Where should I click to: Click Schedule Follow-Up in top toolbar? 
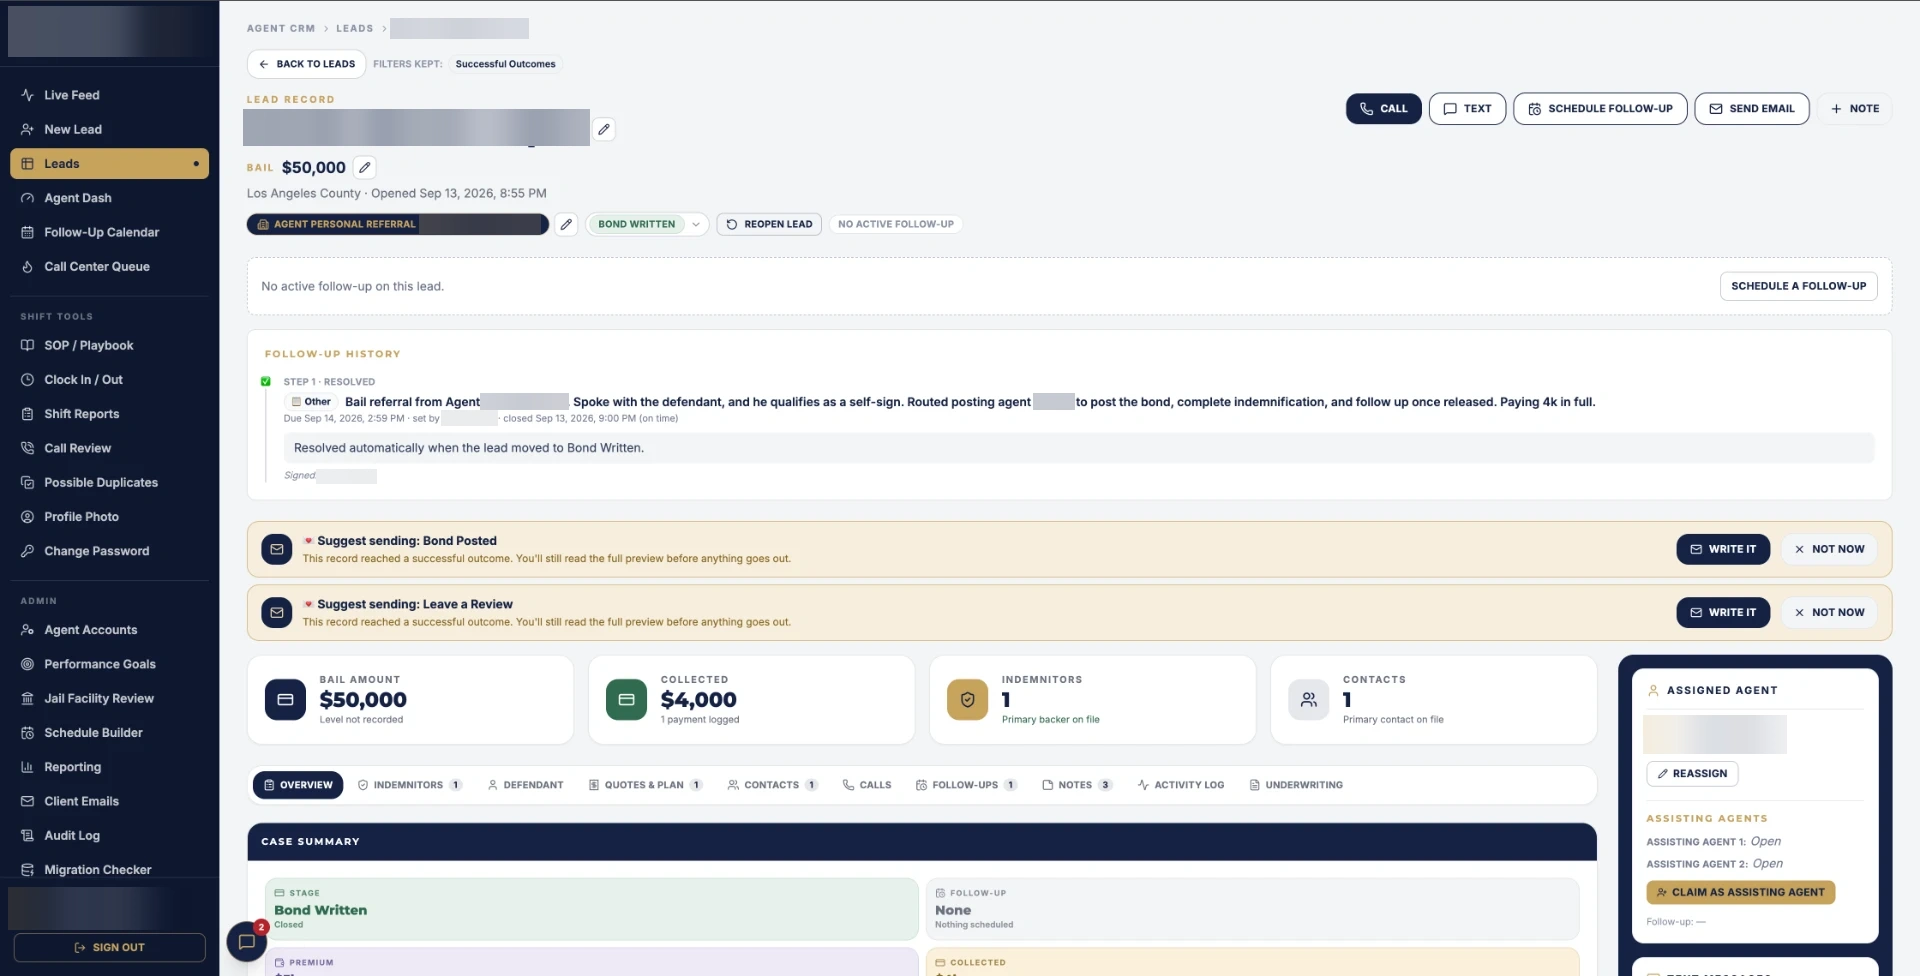tap(1600, 108)
